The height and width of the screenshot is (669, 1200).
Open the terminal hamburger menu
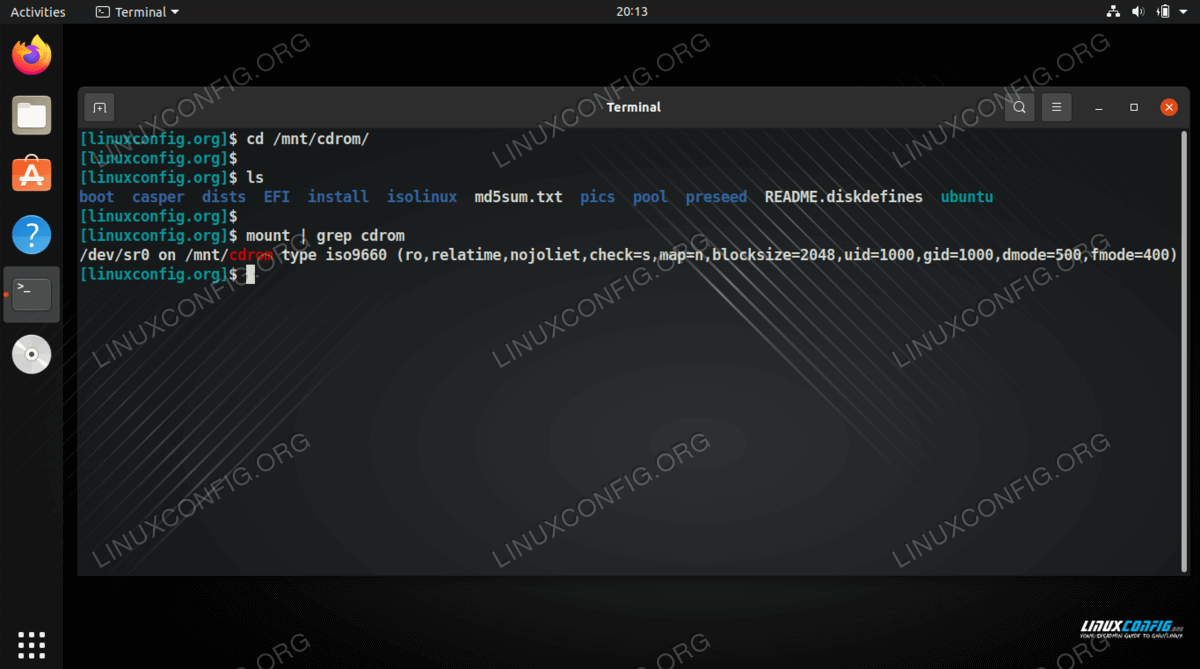point(1056,107)
